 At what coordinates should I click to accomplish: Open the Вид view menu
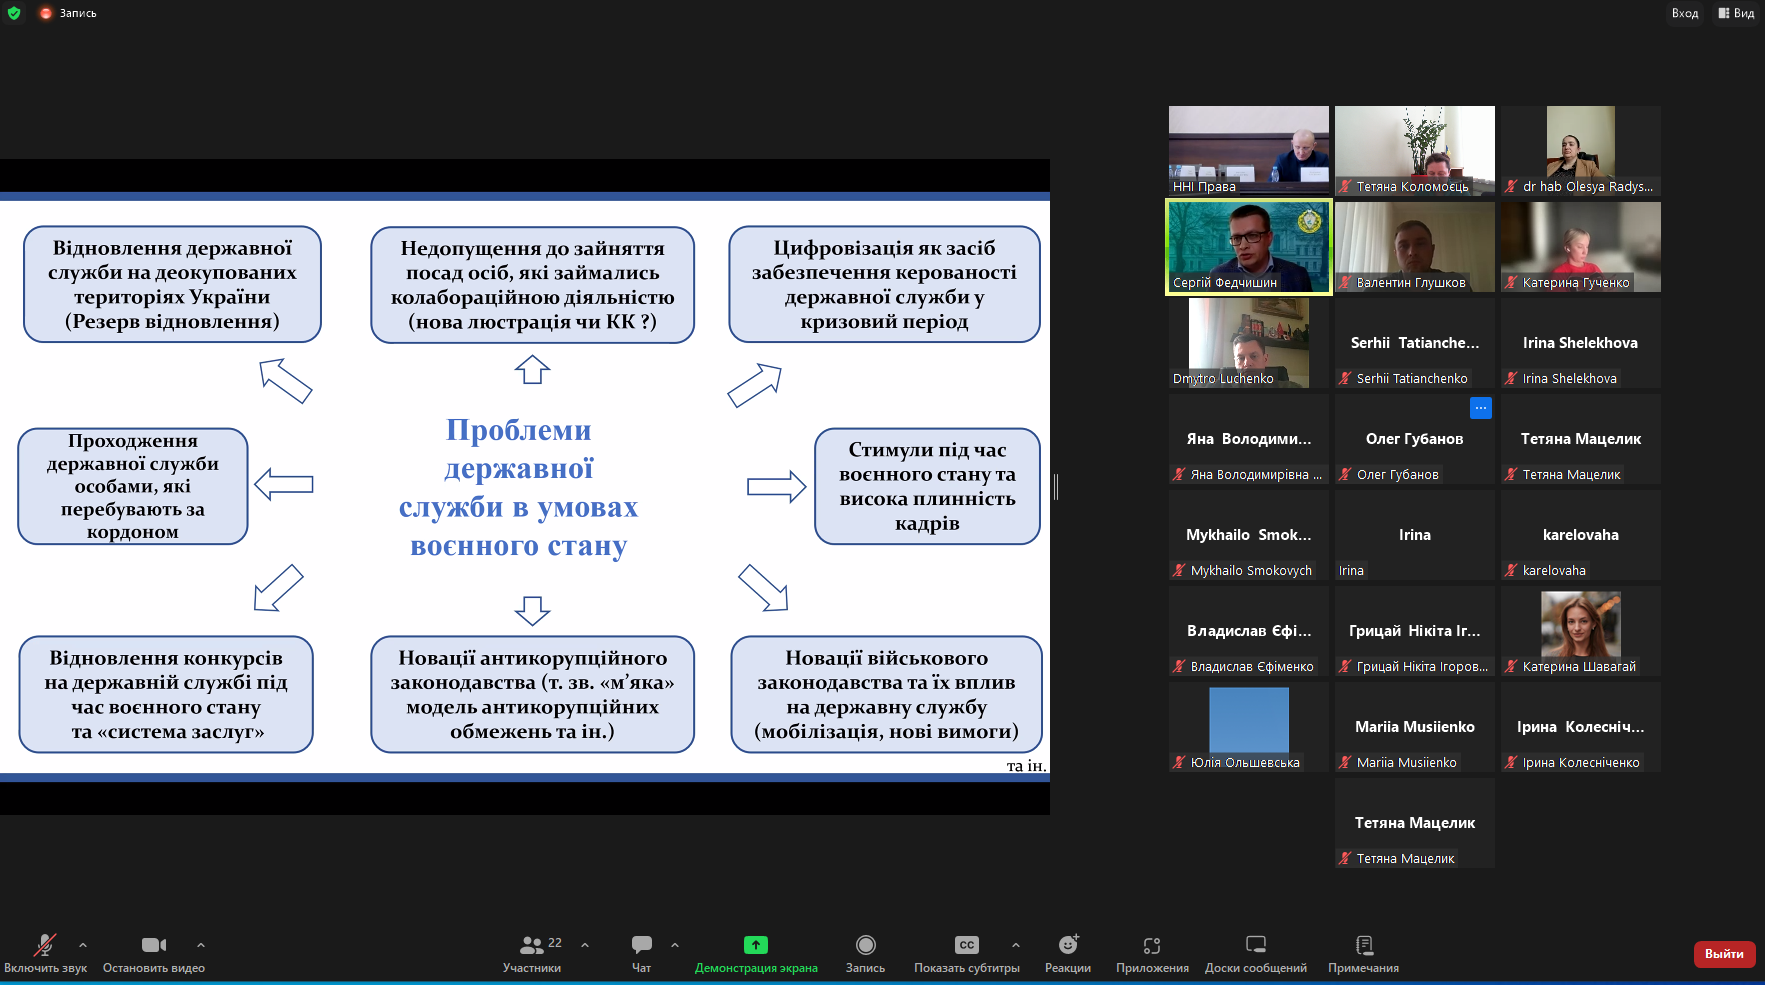(1737, 13)
